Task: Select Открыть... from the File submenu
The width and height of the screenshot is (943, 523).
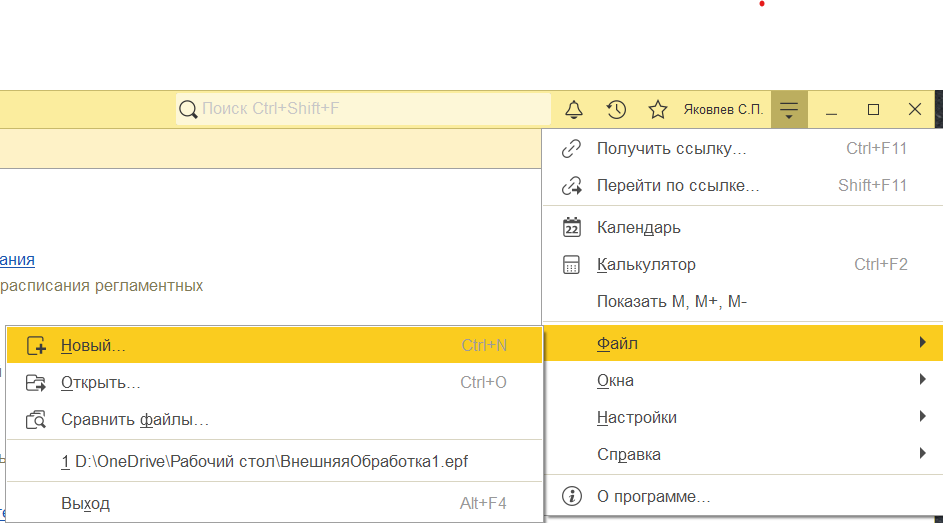Action: coord(100,383)
